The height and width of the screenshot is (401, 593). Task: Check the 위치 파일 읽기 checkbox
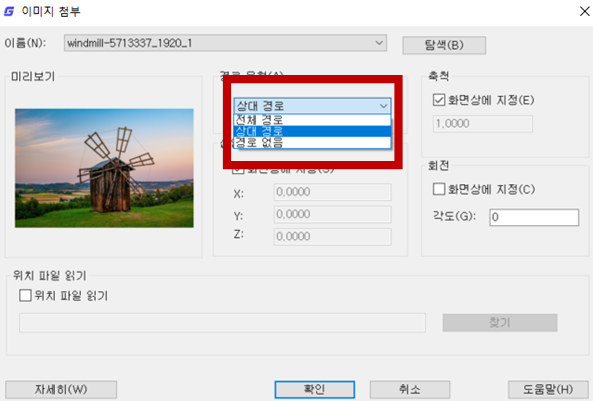(25, 295)
